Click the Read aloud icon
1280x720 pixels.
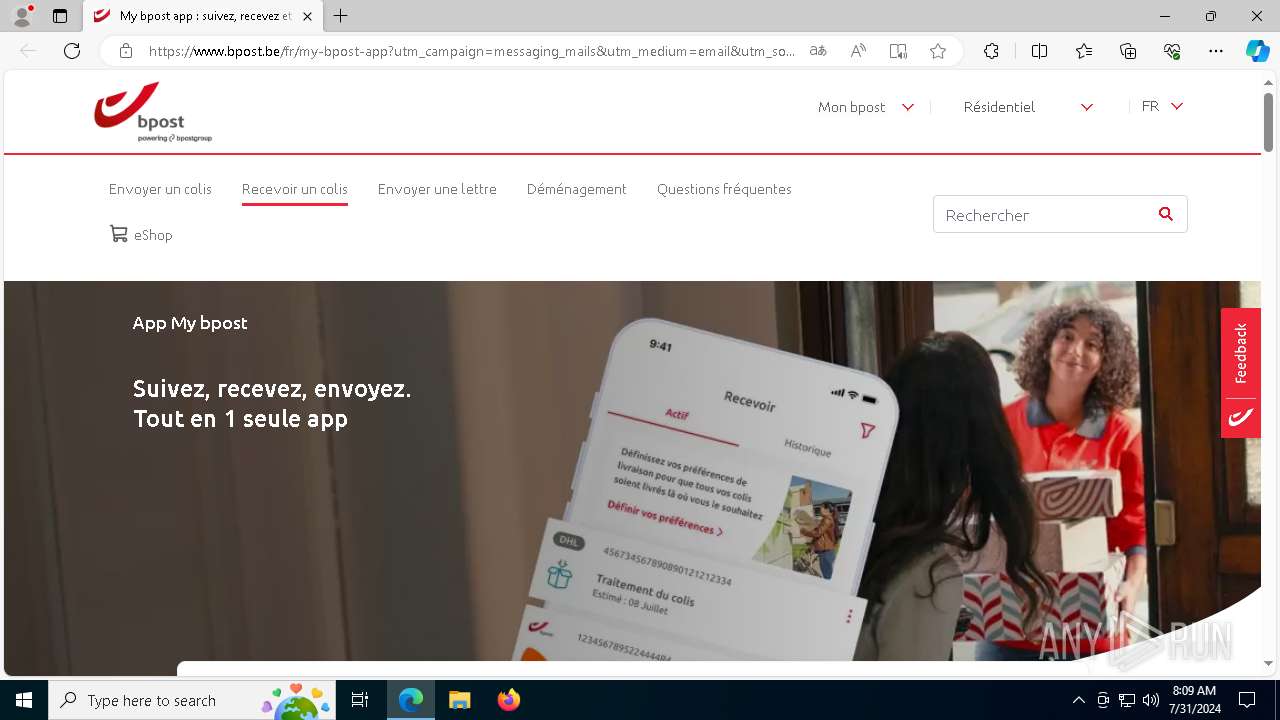click(858, 51)
